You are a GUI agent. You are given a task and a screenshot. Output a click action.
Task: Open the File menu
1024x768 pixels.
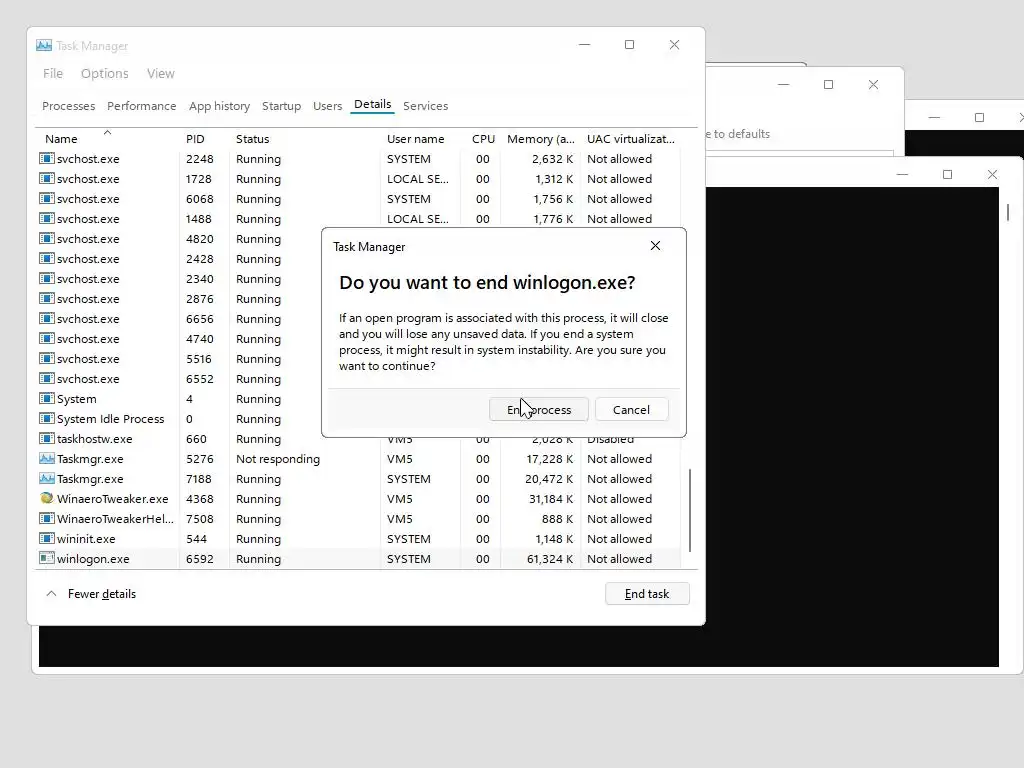coord(53,74)
